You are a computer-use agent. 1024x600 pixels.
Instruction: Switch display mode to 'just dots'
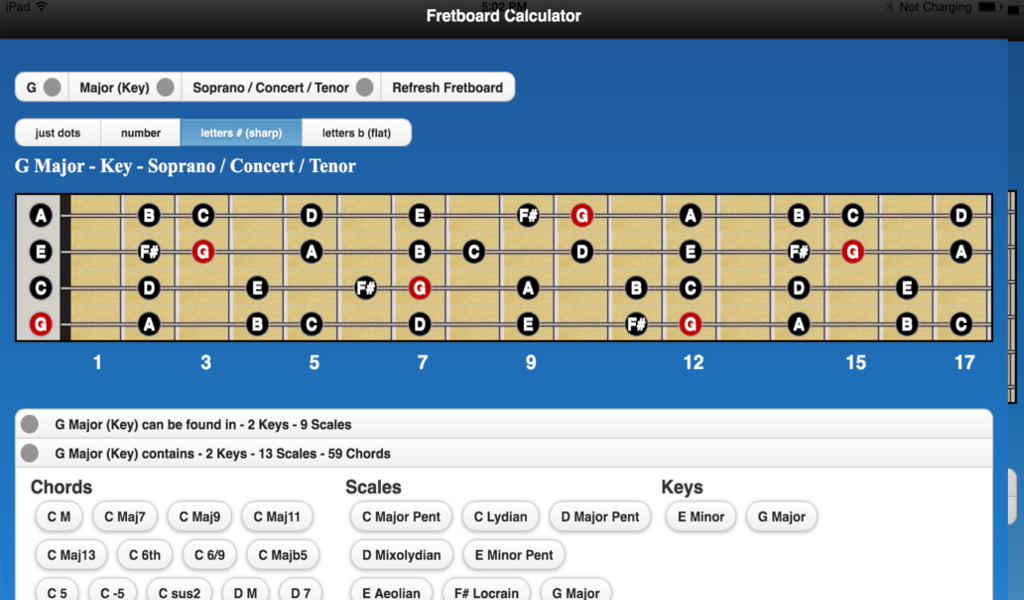coord(57,131)
